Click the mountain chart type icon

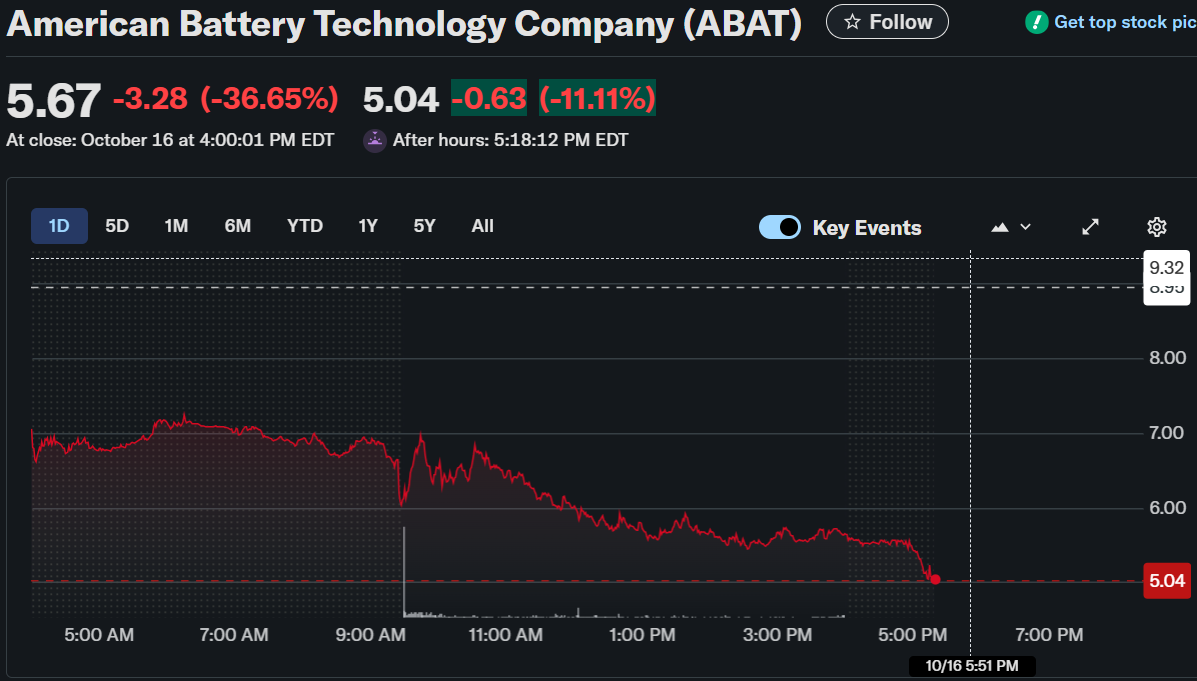[1000, 227]
